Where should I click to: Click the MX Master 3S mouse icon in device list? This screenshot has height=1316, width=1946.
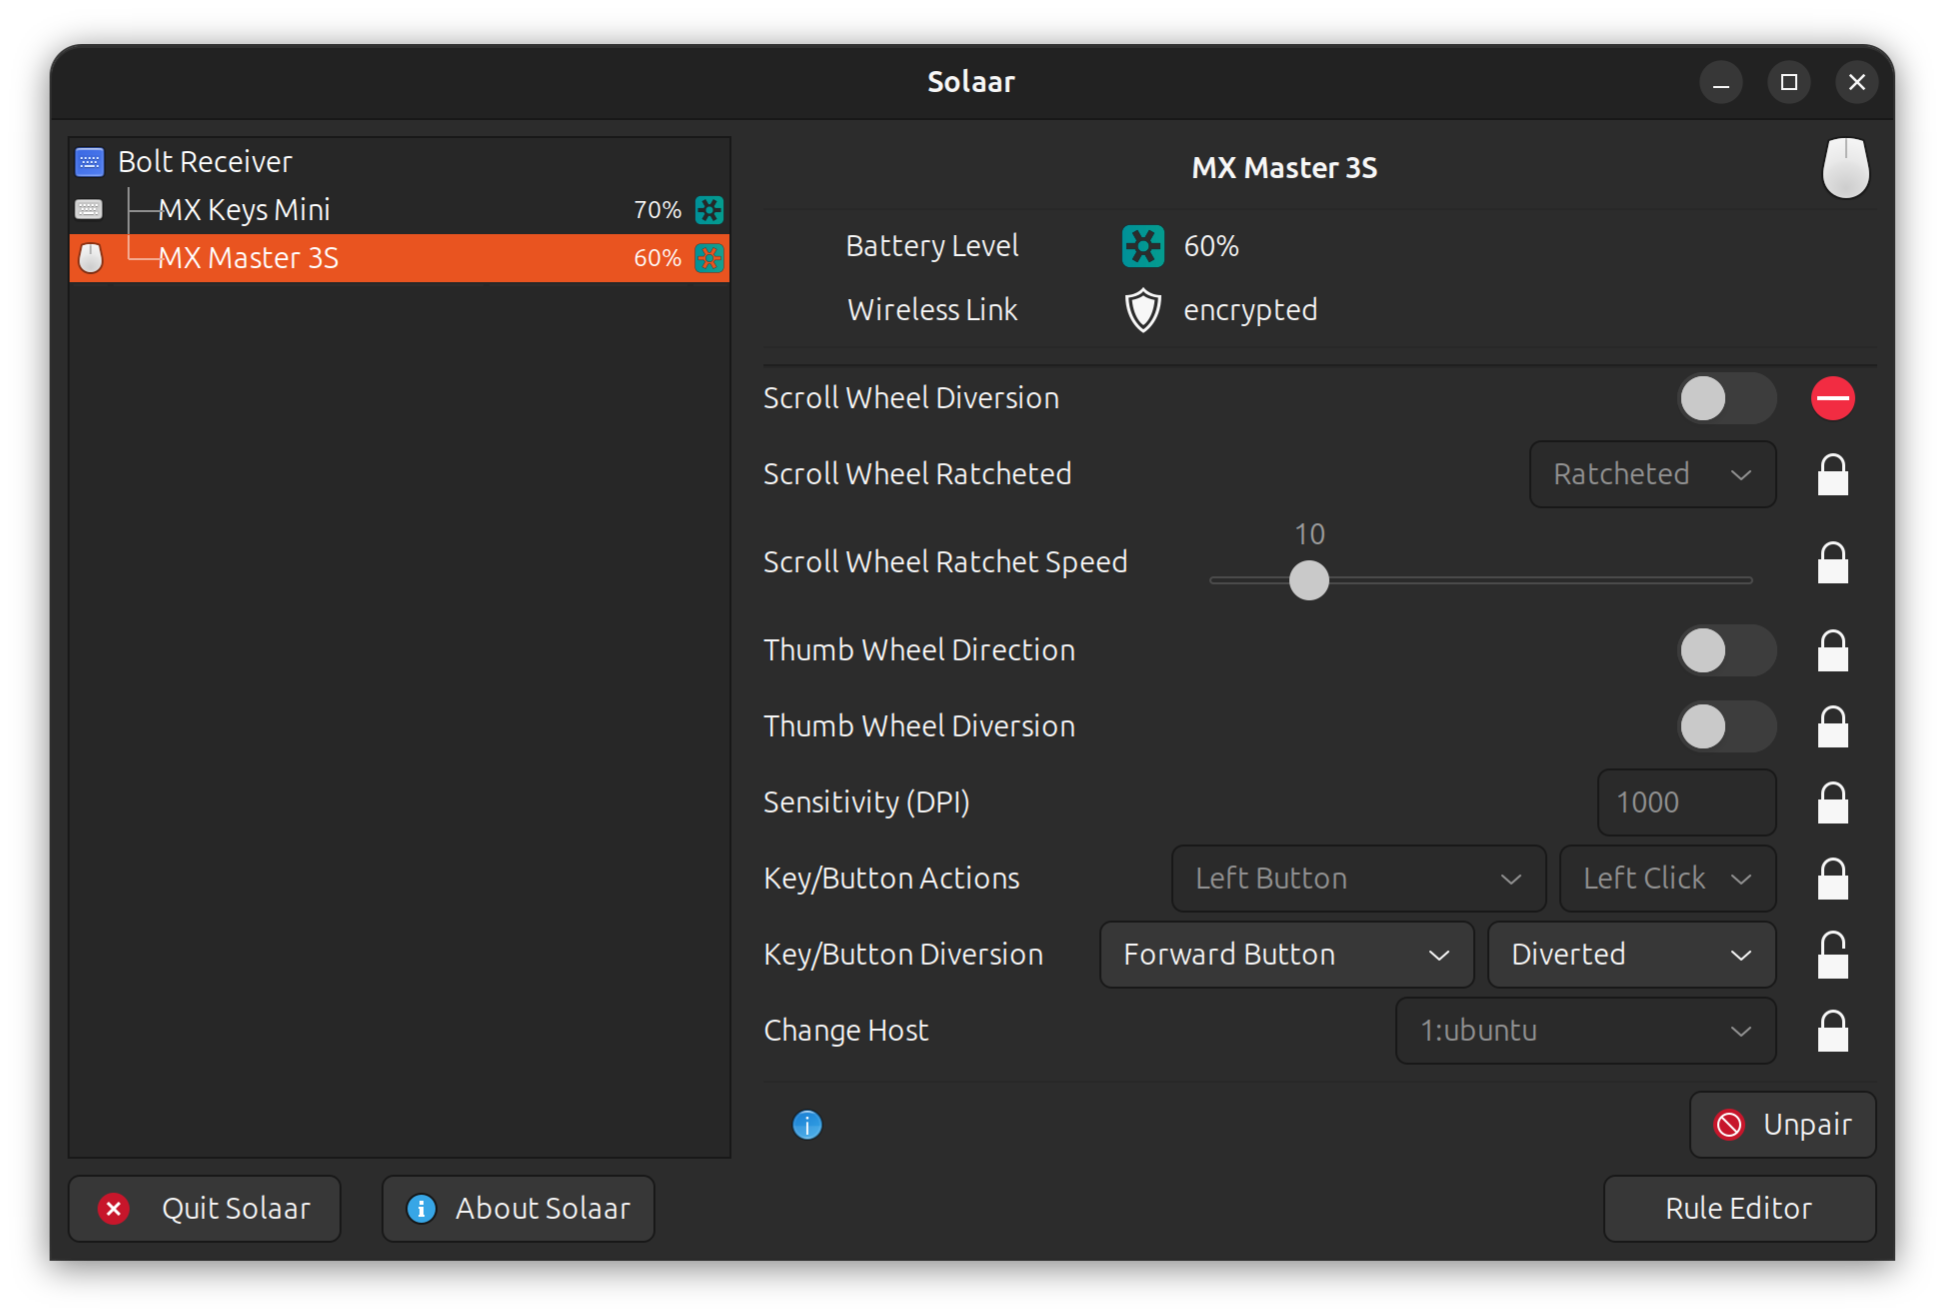coord(90,258)
